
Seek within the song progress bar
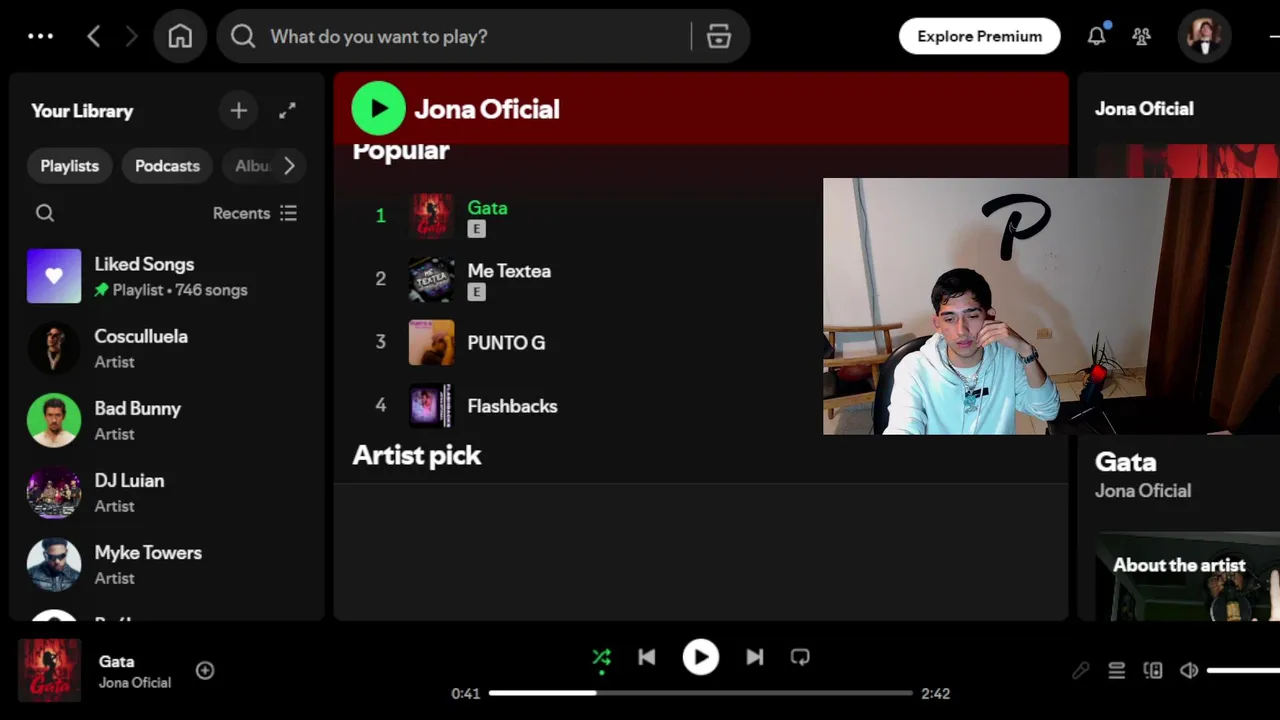pos(701,693)
